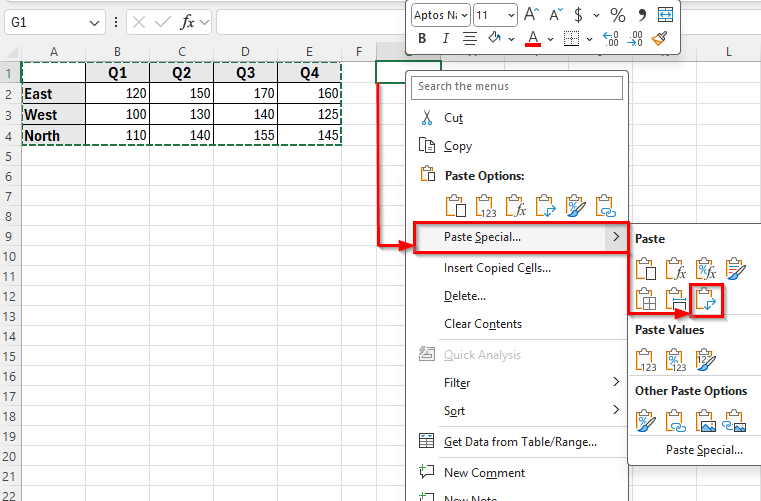Open accounting format dropdown arrow

[x=596, y=16]
